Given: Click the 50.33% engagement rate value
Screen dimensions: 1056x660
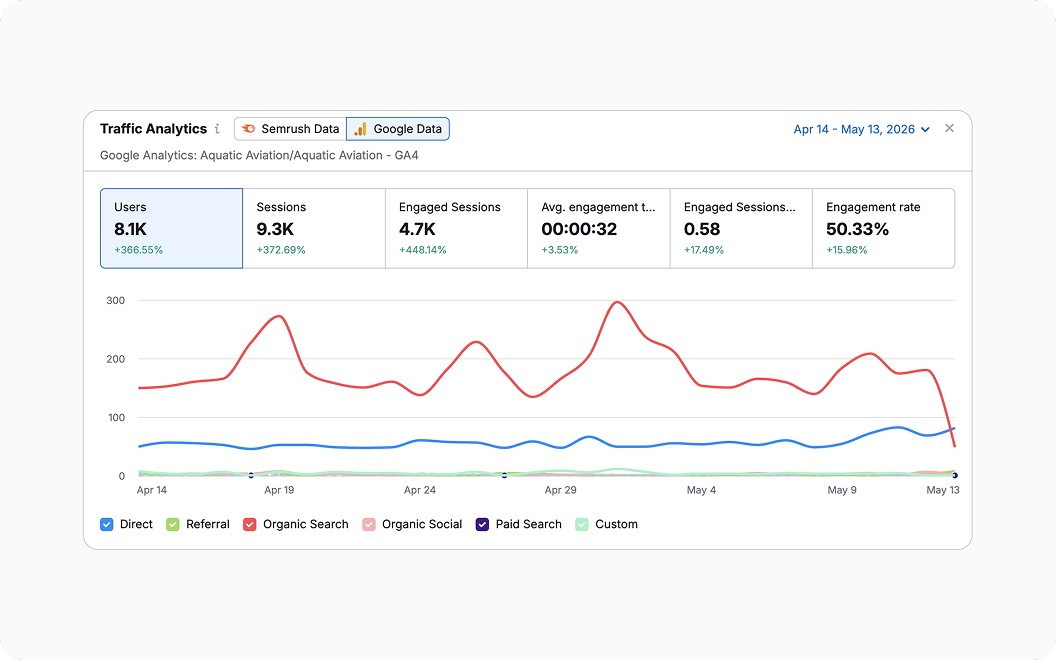Looking at the screenshot, I should 857,229.
